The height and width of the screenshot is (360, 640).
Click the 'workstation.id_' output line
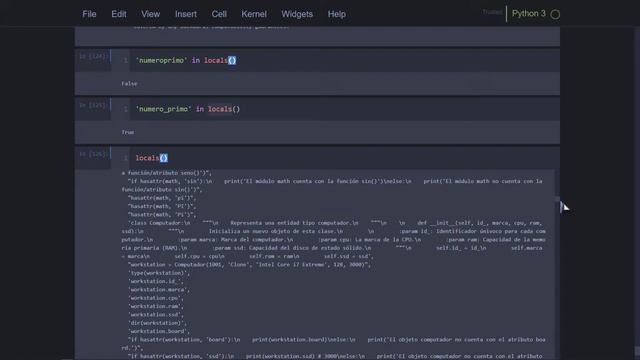pyautogui.click(x=156, y=281)
